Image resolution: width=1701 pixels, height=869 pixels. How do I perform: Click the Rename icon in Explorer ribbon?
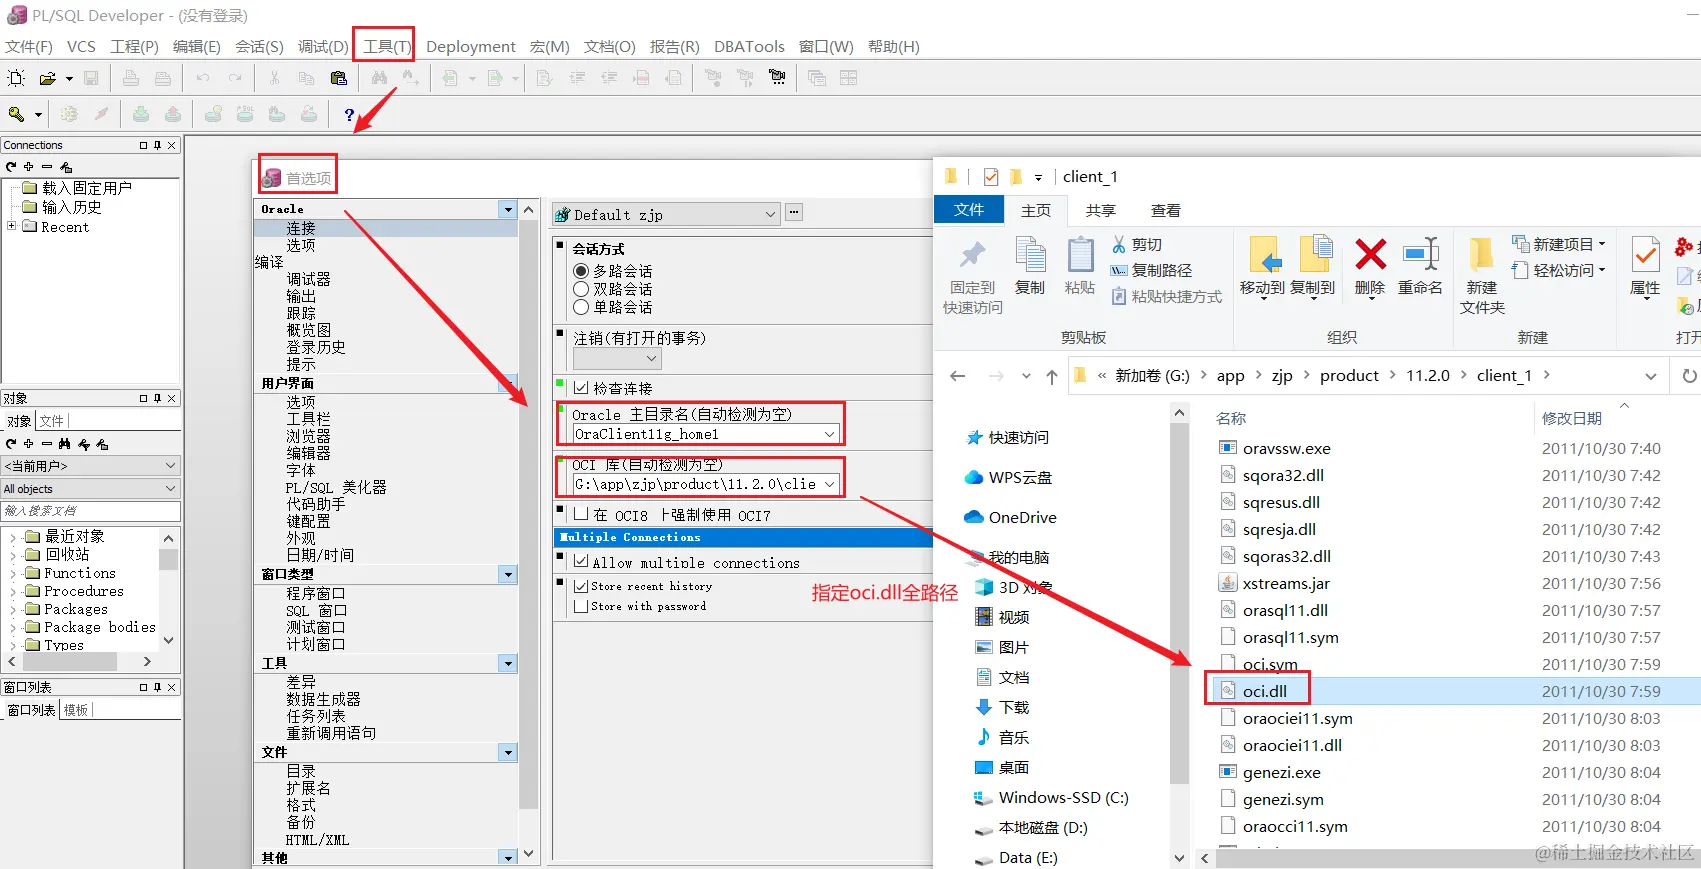(x=1420, y=254)
